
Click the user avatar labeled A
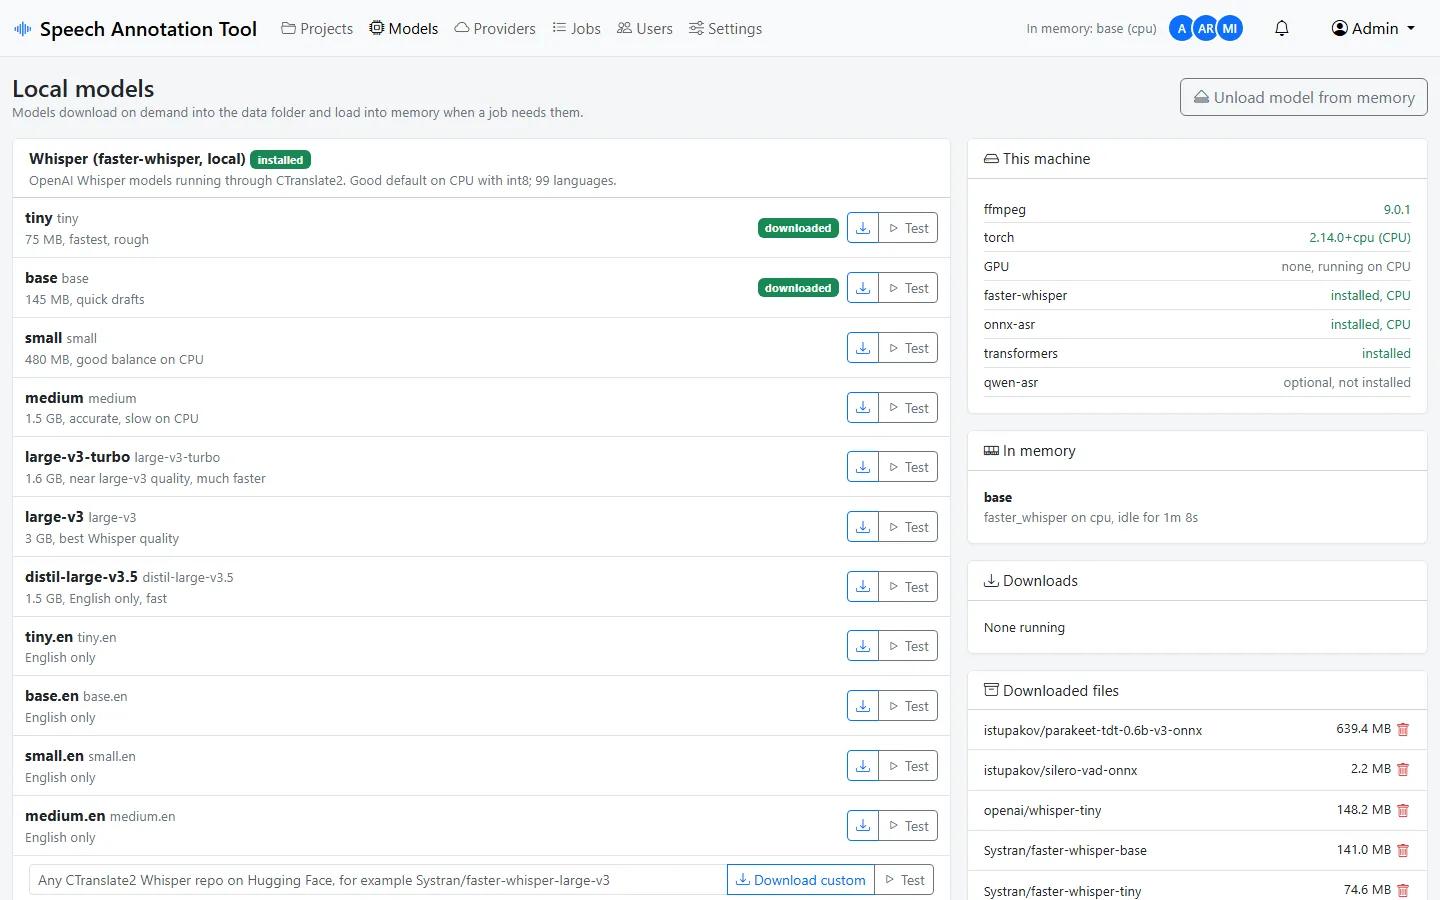pyautogui.click(x=1182, y=28)
